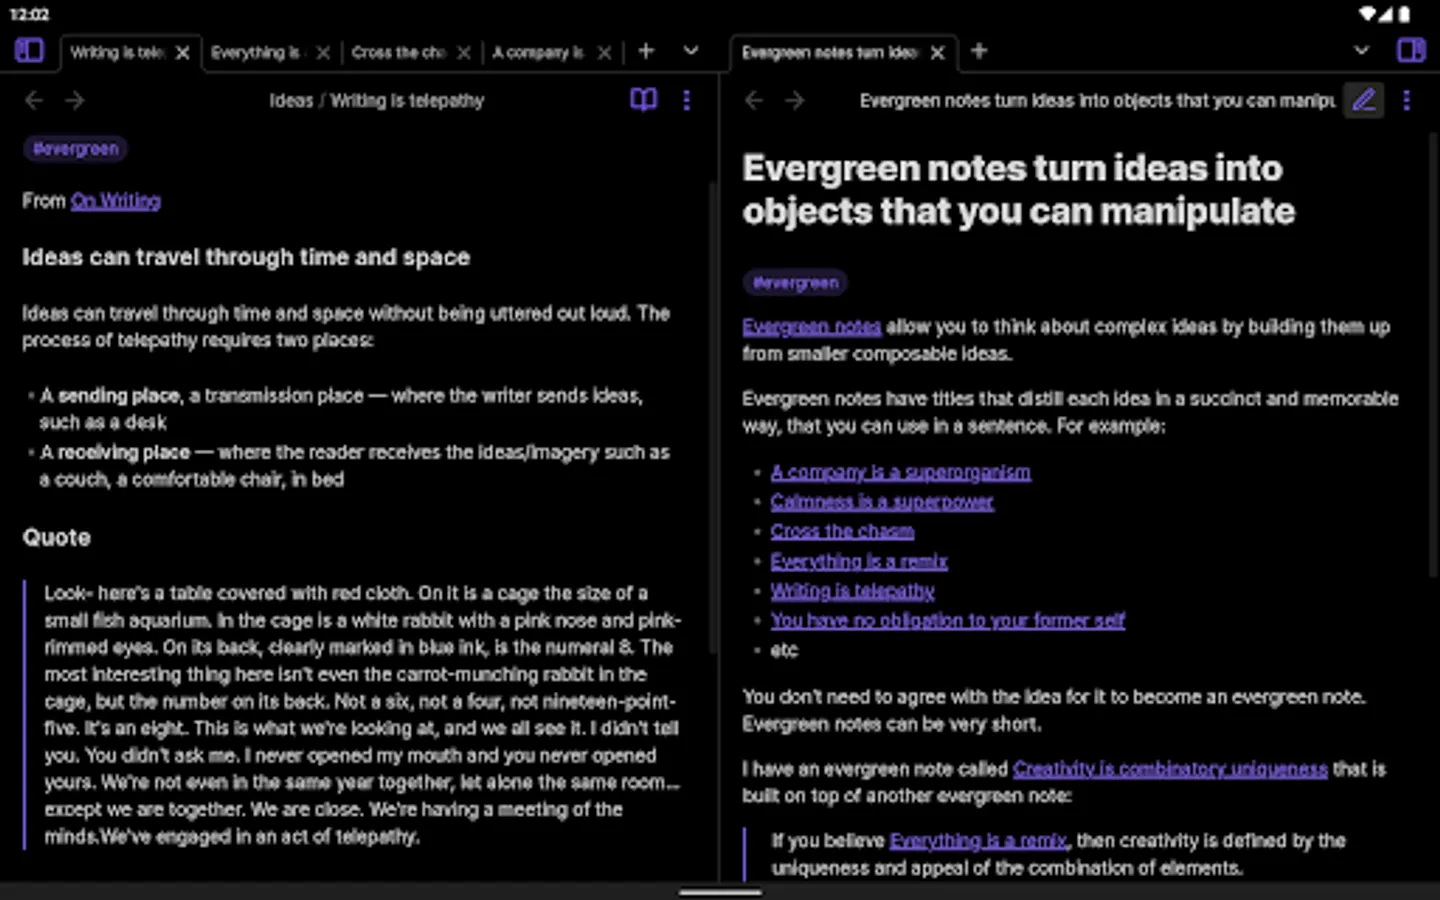Viewport: 1440px width, 900px height.
Task: Tap the Android navigation handle bar
Action: point(720,892)
